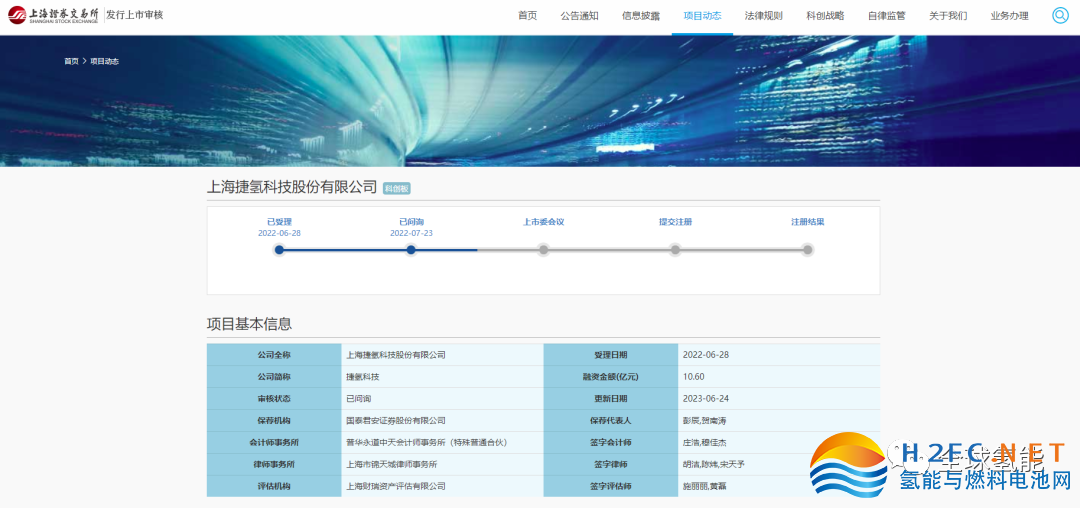Go to 首页 in the breadcrumb
The width and height of the screenshot is (1080, 508).
pyautogui.click(x=71, y=61)
